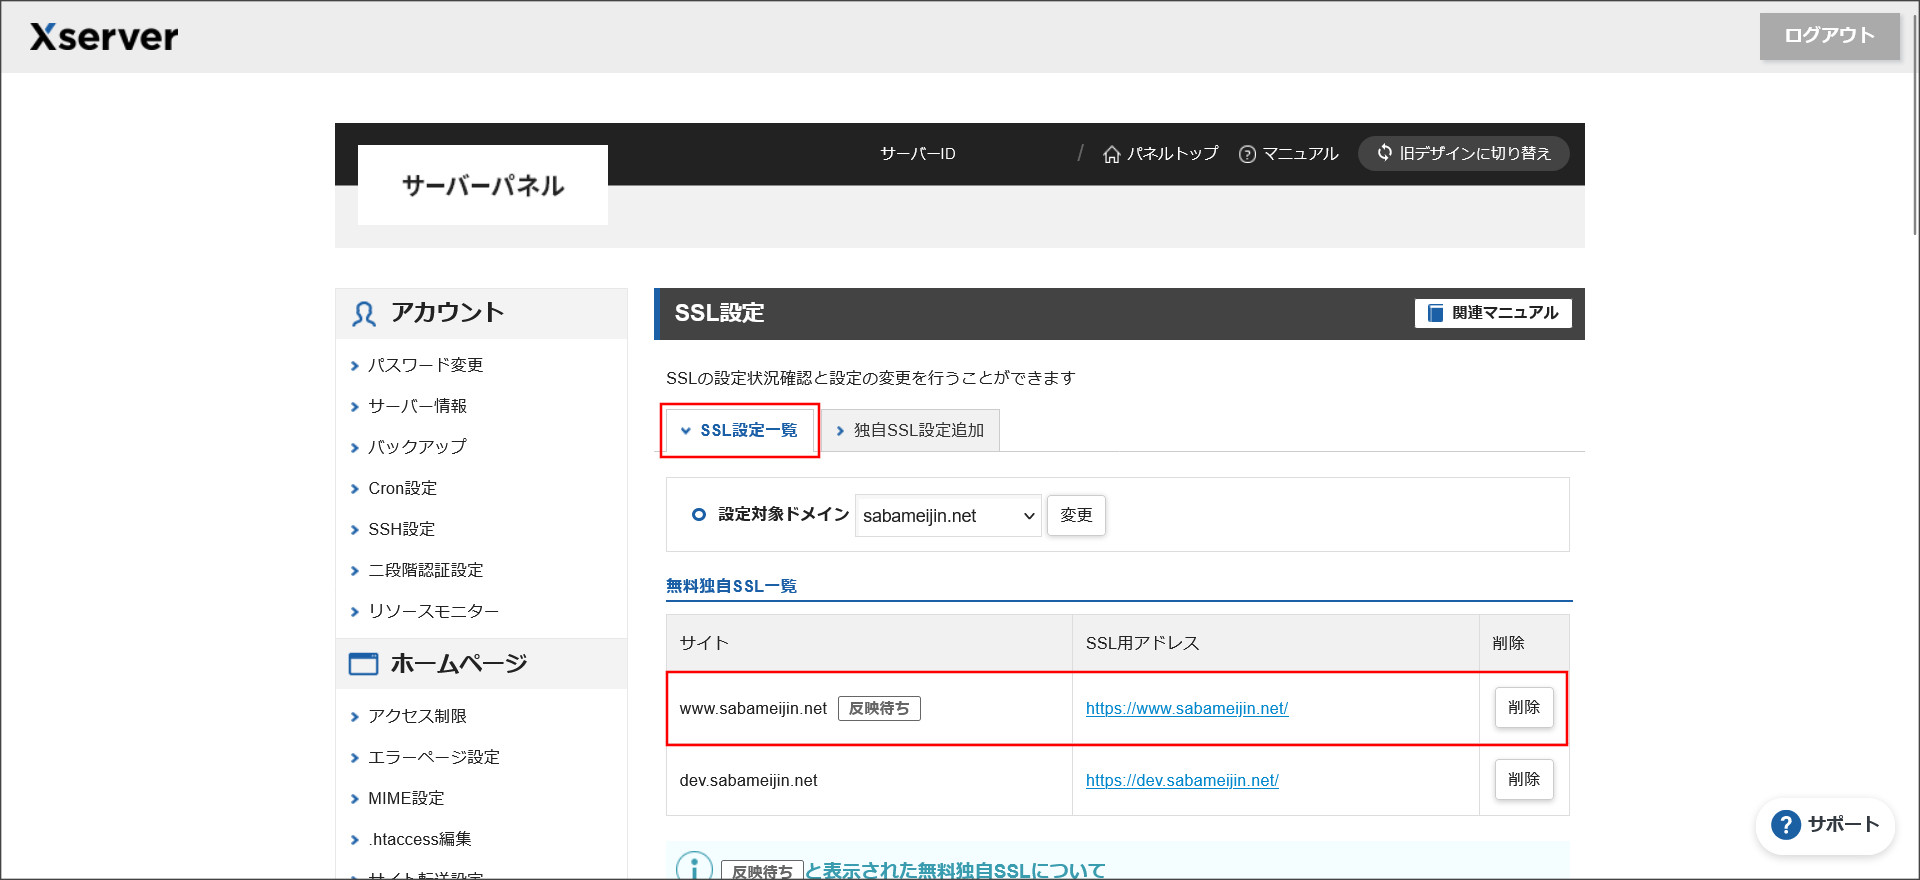Switch to the SSL設定一覧 tab

[740, 431]
